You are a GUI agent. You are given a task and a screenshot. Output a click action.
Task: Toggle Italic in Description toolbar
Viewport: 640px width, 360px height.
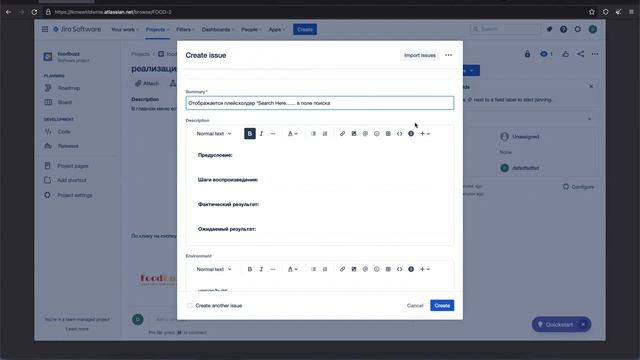pos(261,133)
